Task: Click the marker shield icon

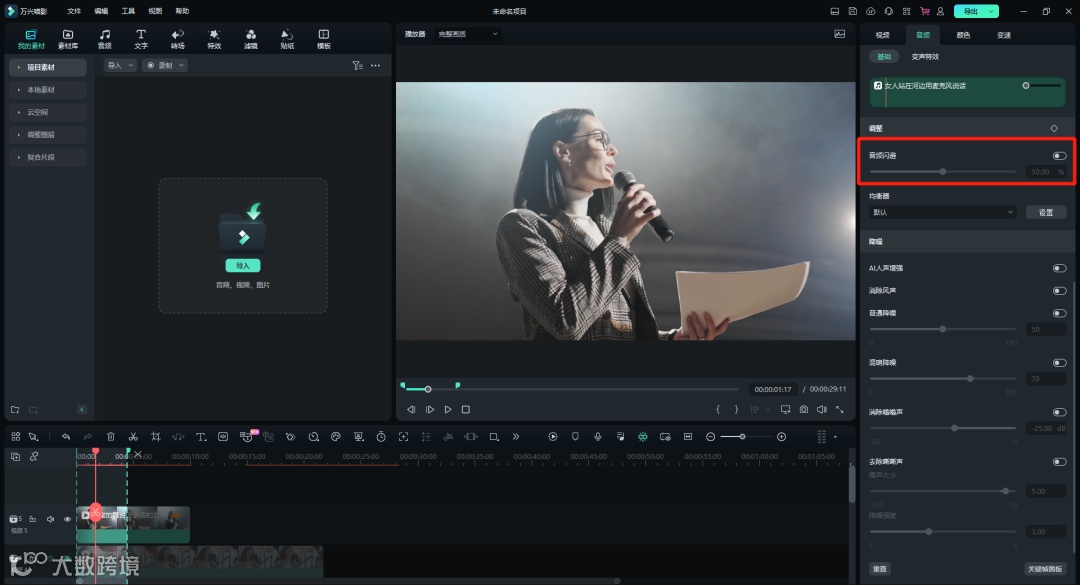Action: click(575, 437)
